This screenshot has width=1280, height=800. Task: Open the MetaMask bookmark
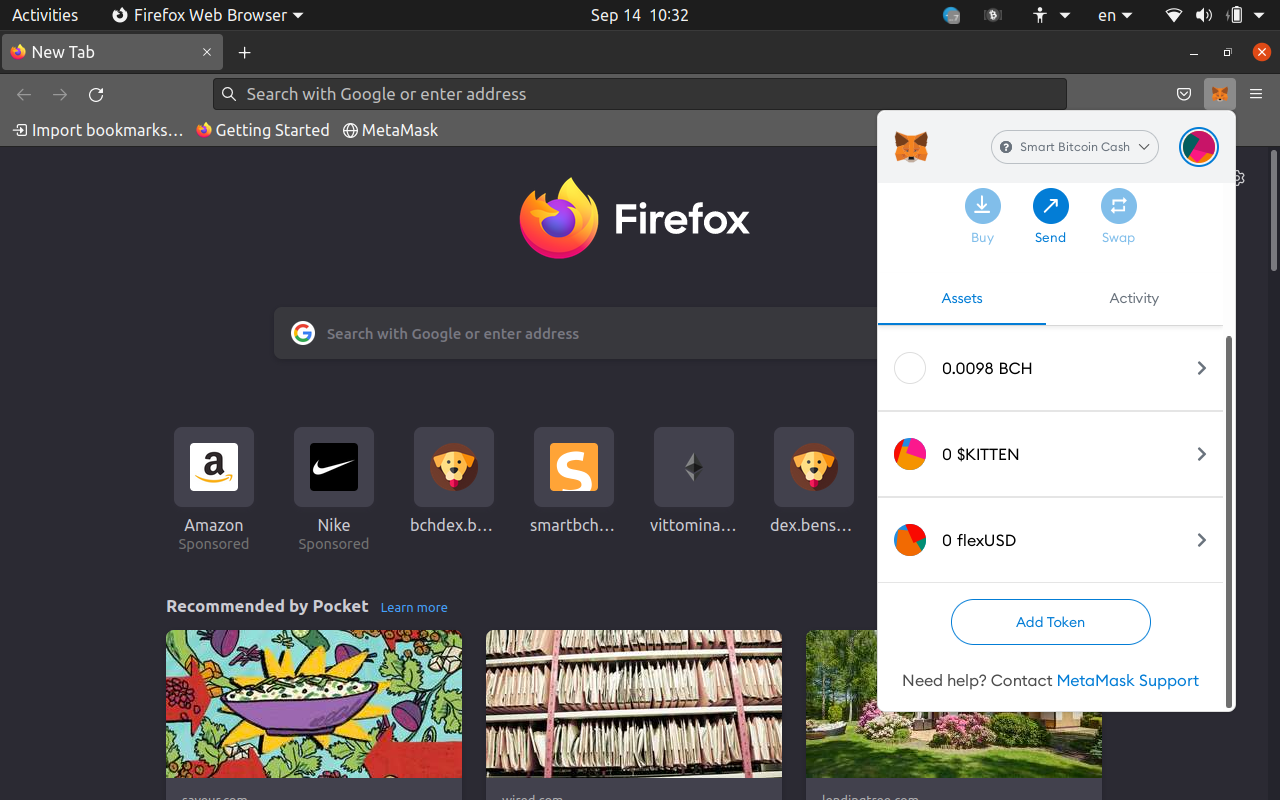click(x=390, y=130)
